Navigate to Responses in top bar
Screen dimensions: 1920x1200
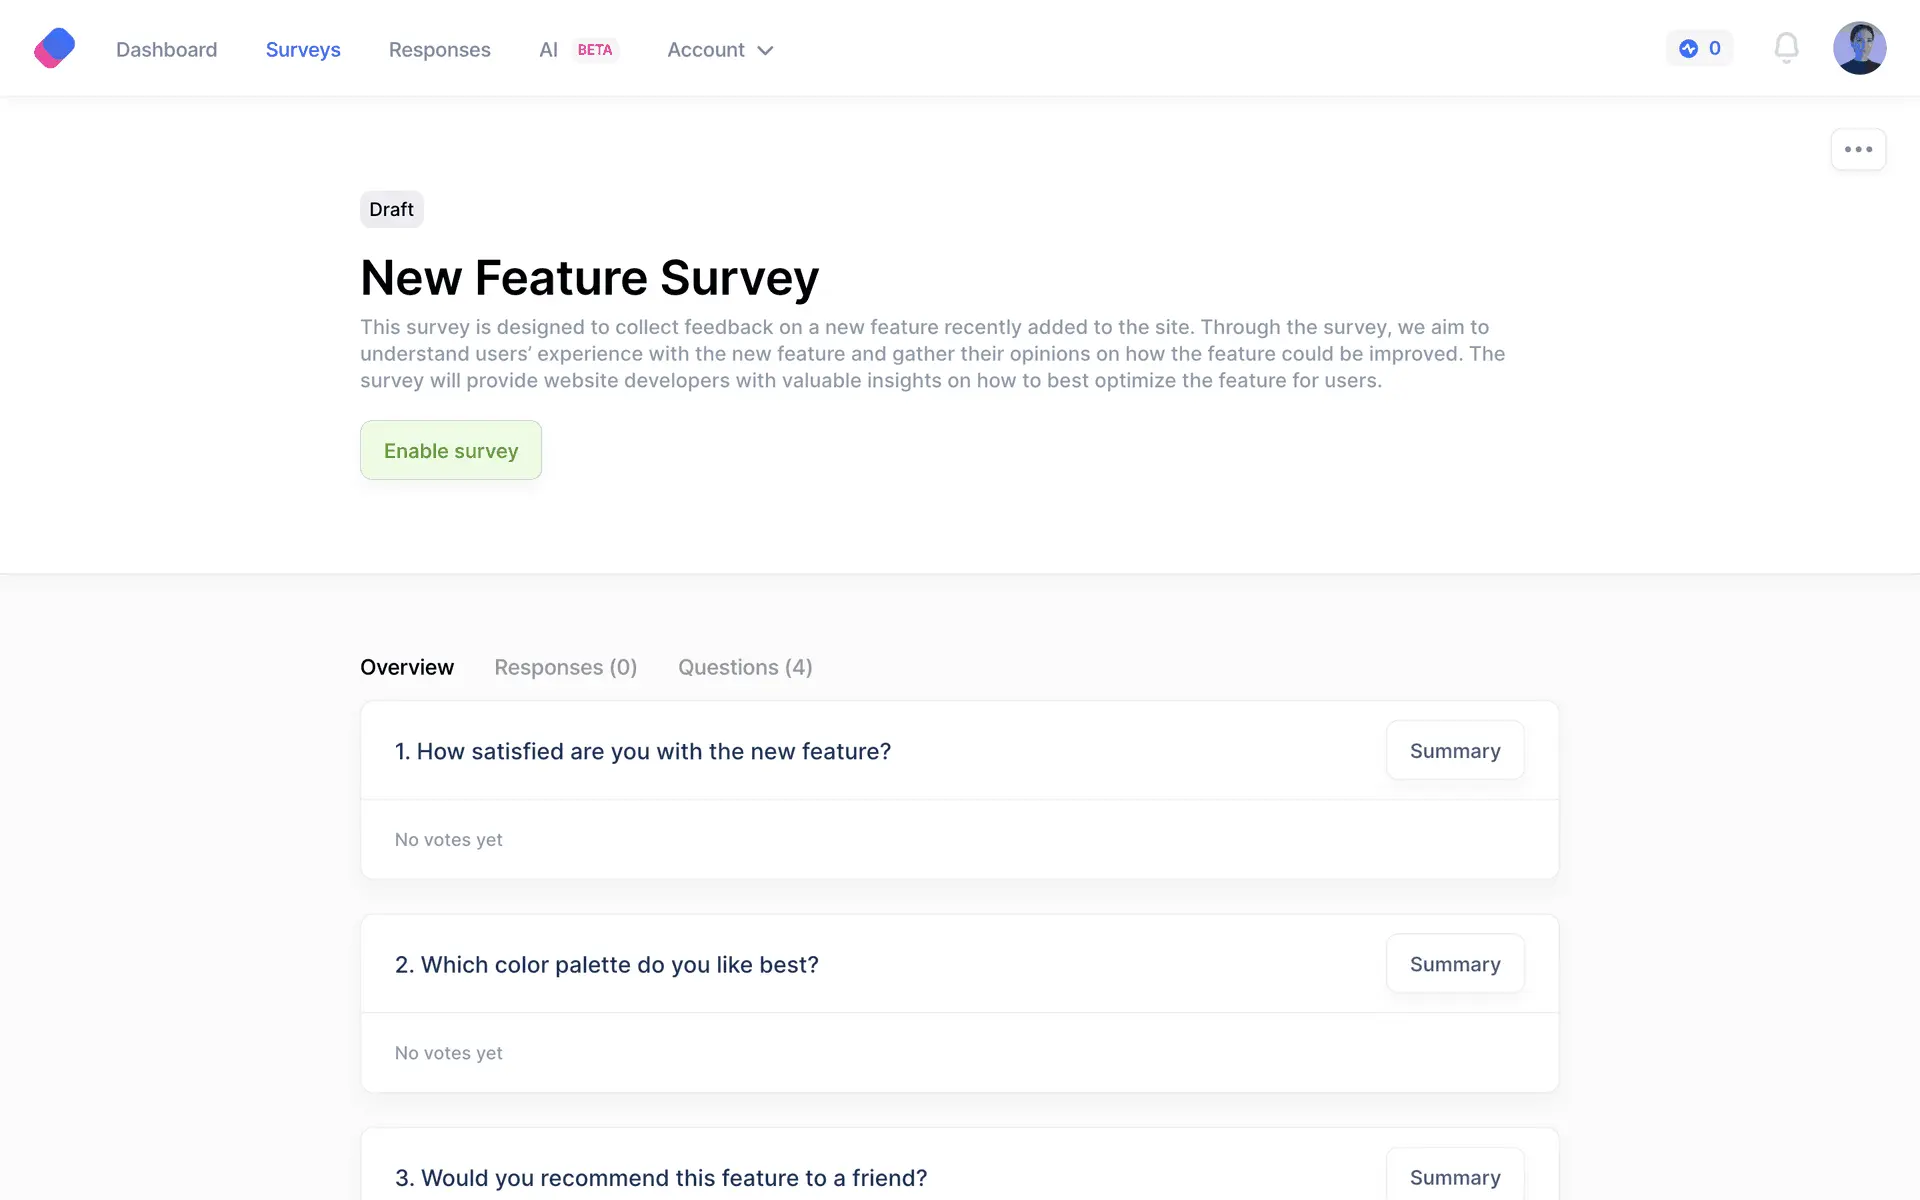pos(439,50)
